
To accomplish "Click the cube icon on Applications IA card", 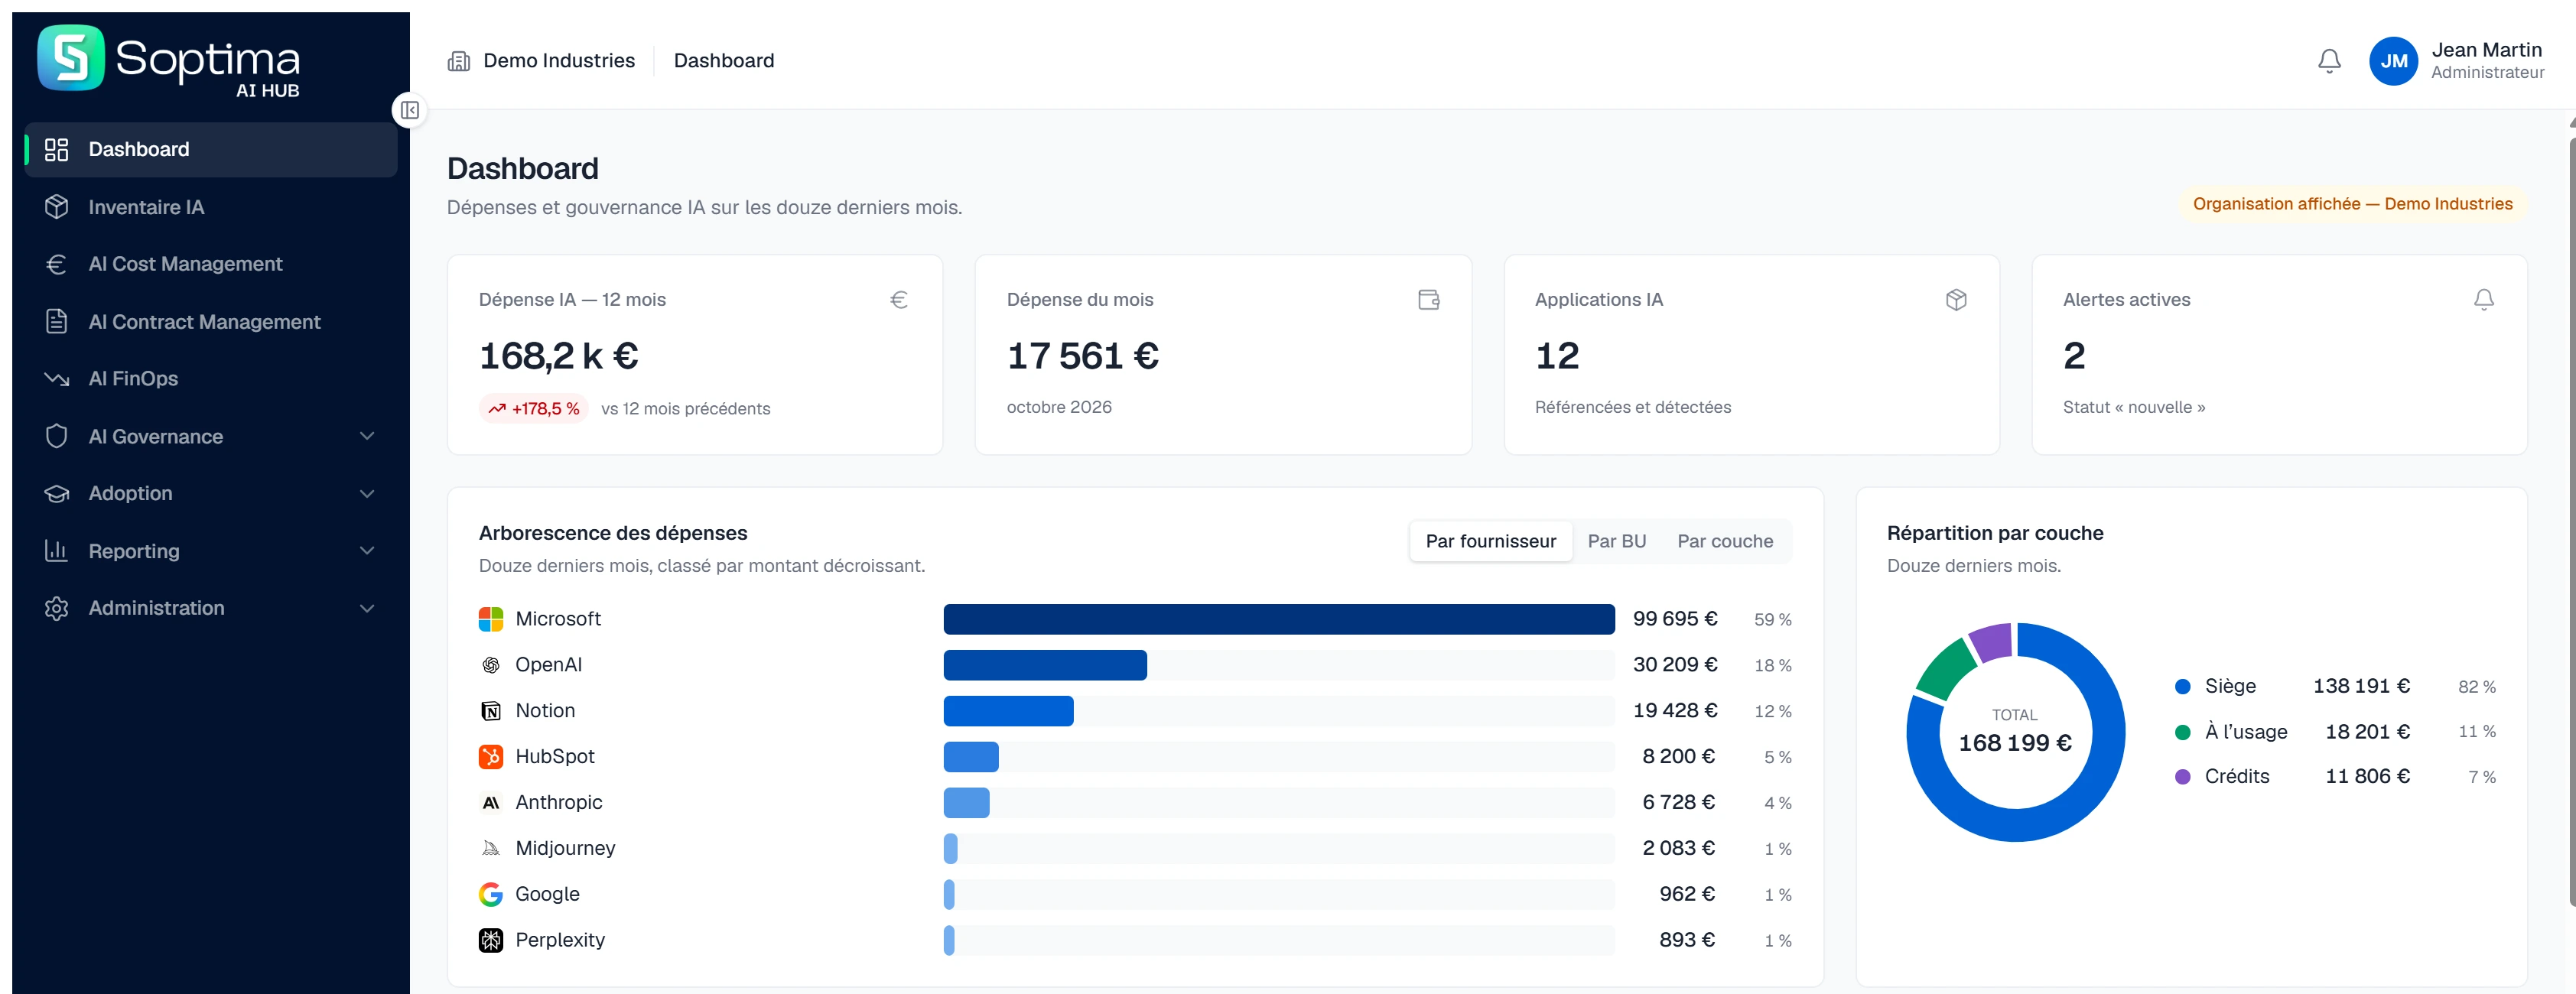I will coord(1956,299).
